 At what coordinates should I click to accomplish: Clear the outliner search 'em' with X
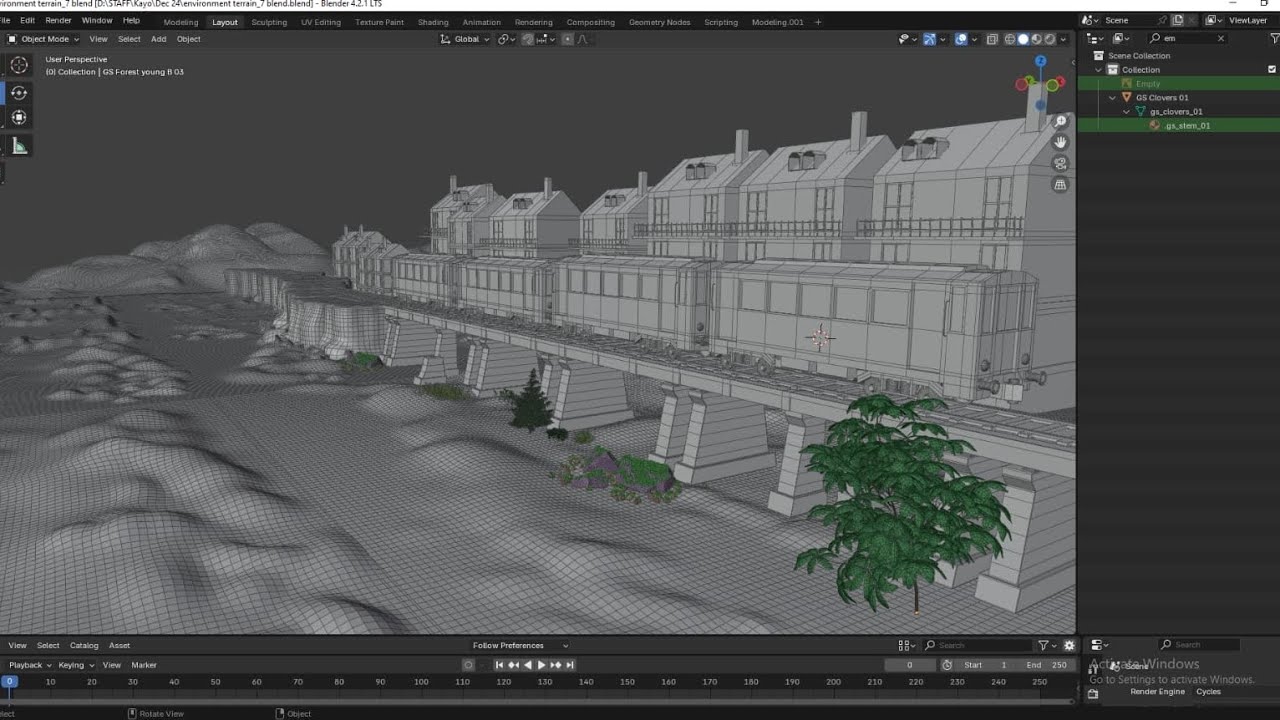[x=1220, y=38]
